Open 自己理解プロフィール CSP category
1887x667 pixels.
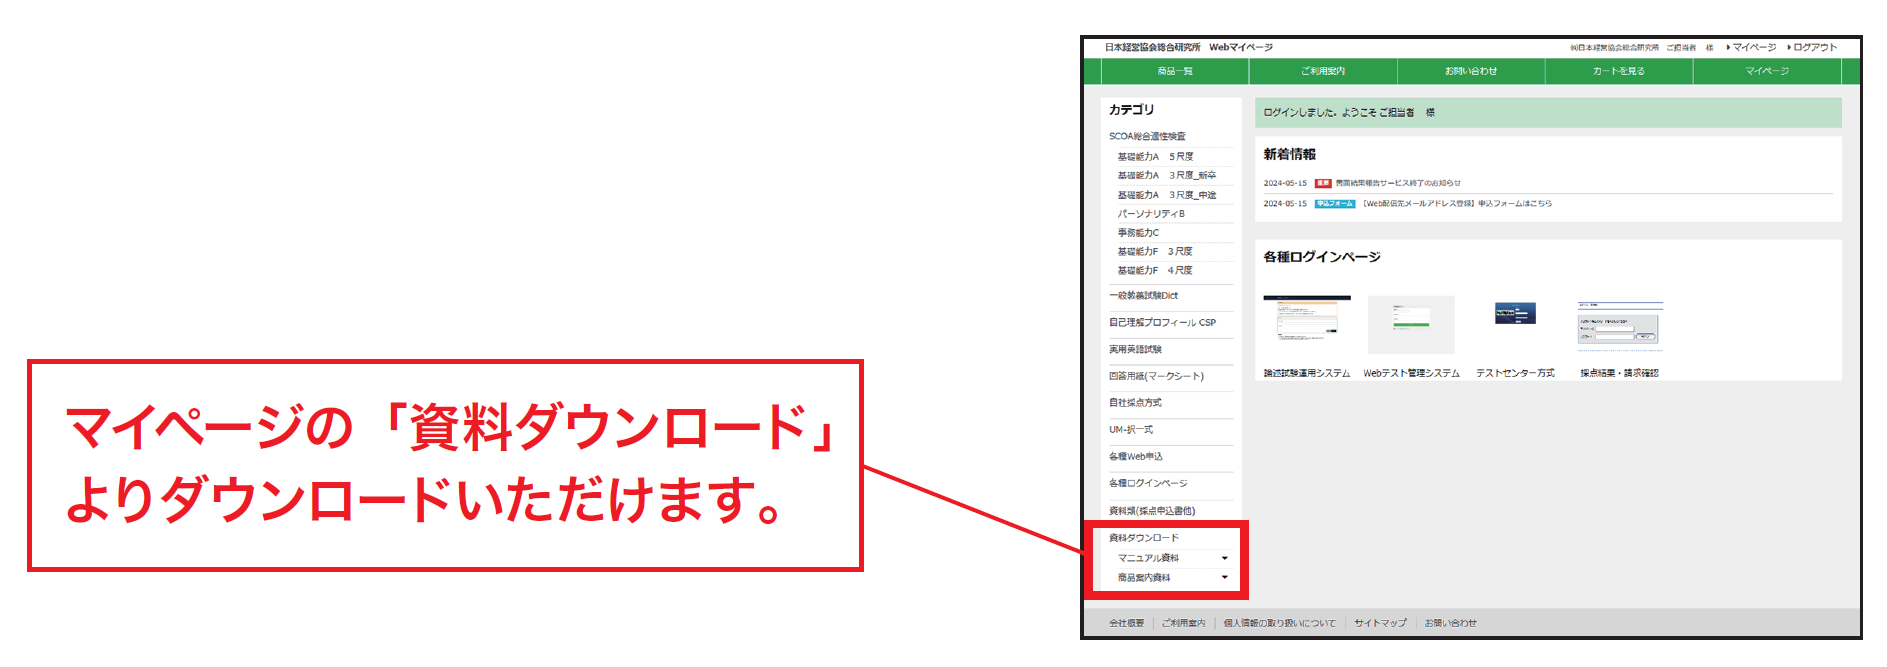[x=1162, y=323]
